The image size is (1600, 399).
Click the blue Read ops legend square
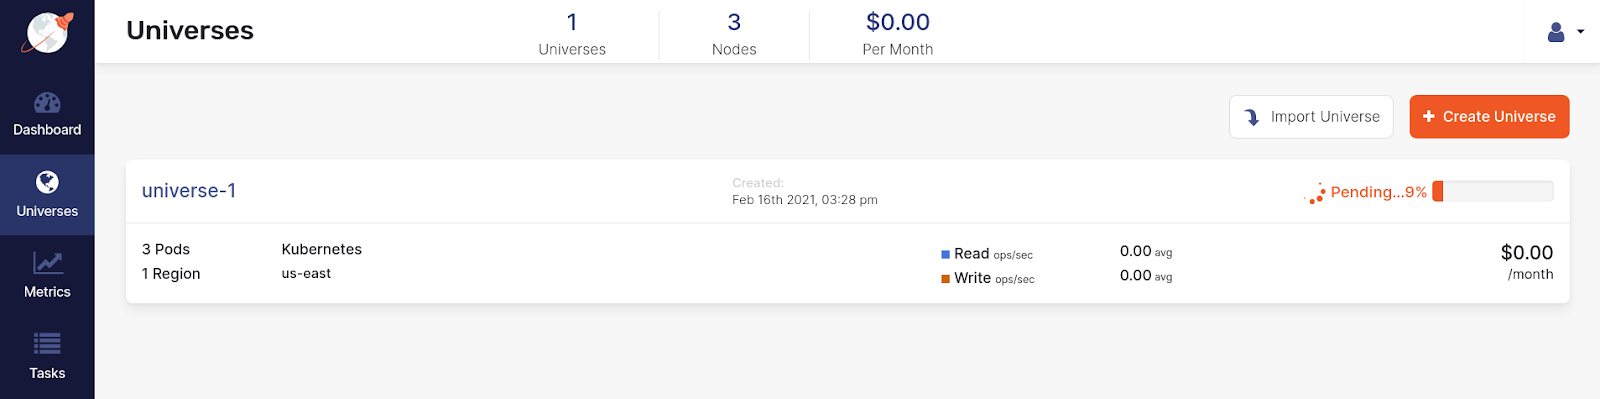coord(945,255)
